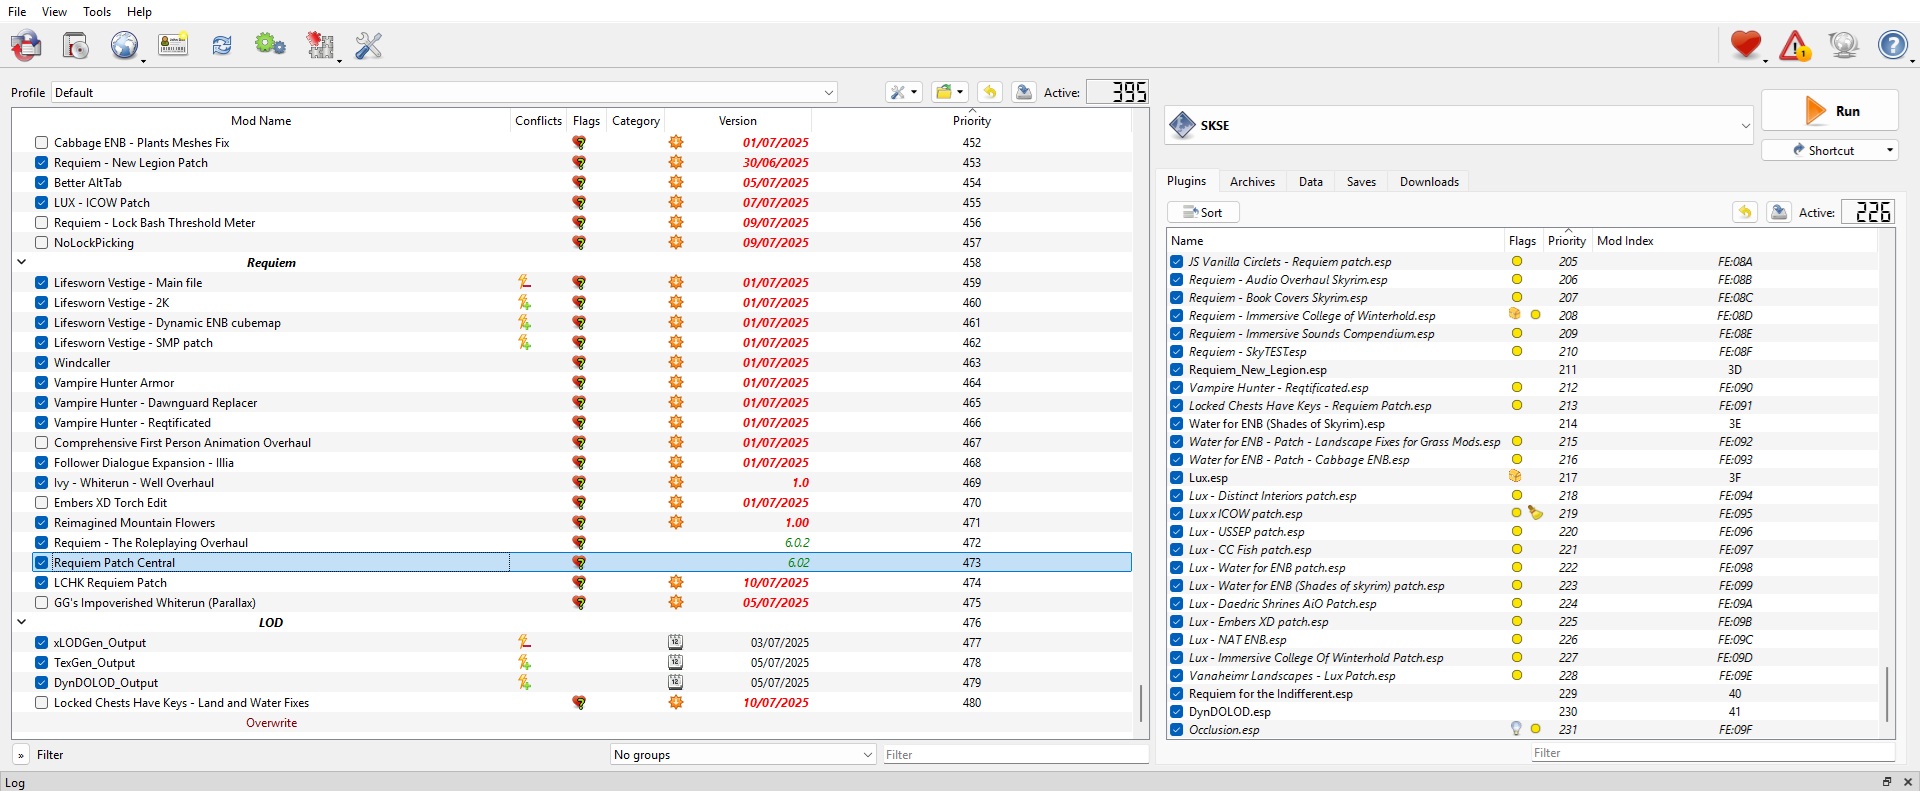This screenshot has width=1920, height=791.
Task: Switch to the Archives tab
Action: [x=1252, y=181]
